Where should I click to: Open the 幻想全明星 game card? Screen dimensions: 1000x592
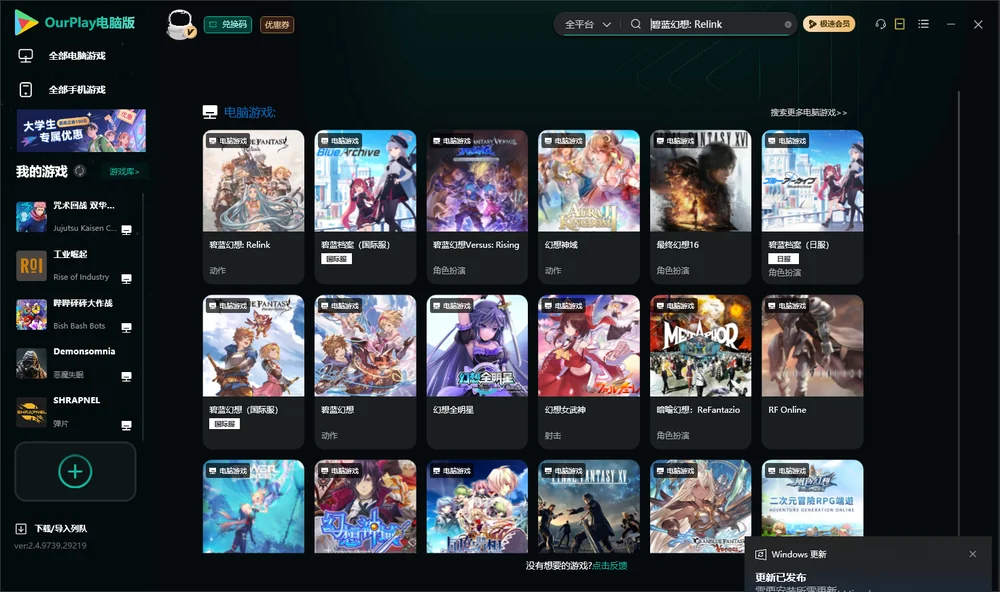[477, 372]
